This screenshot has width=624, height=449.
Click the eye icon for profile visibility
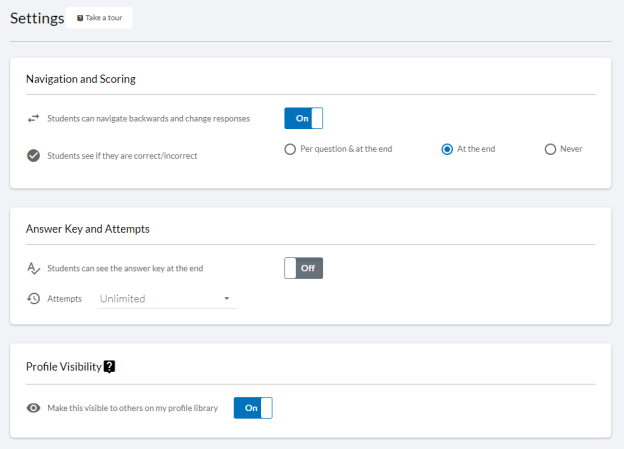pos(33,408)
